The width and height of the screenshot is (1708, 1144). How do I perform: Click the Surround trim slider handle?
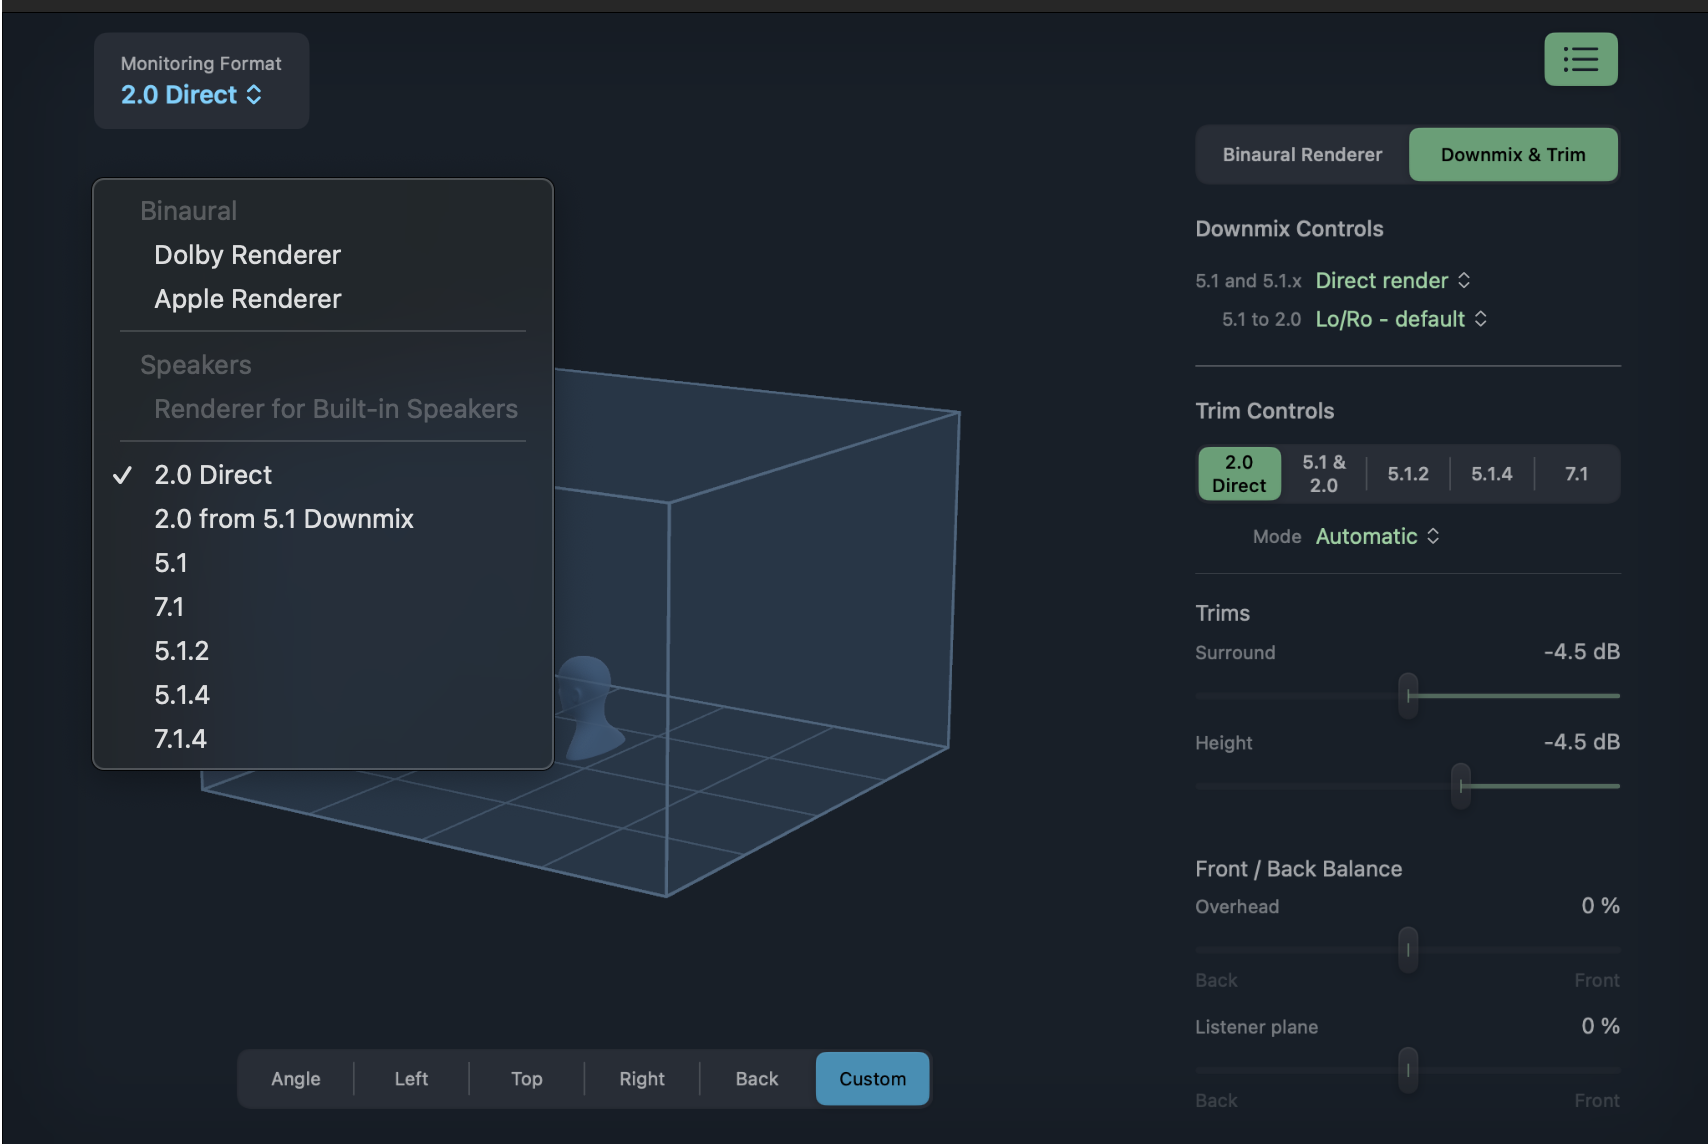tap(1408, 695)
